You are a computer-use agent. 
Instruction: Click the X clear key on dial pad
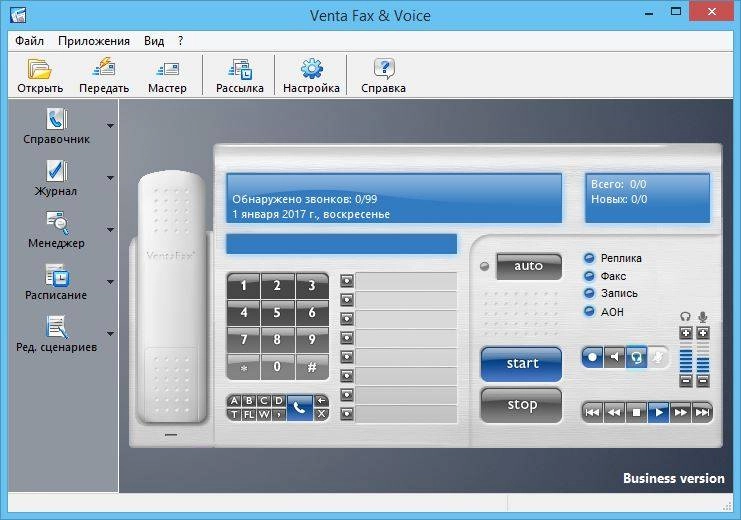pyautogui.click(x=321, y=414)
